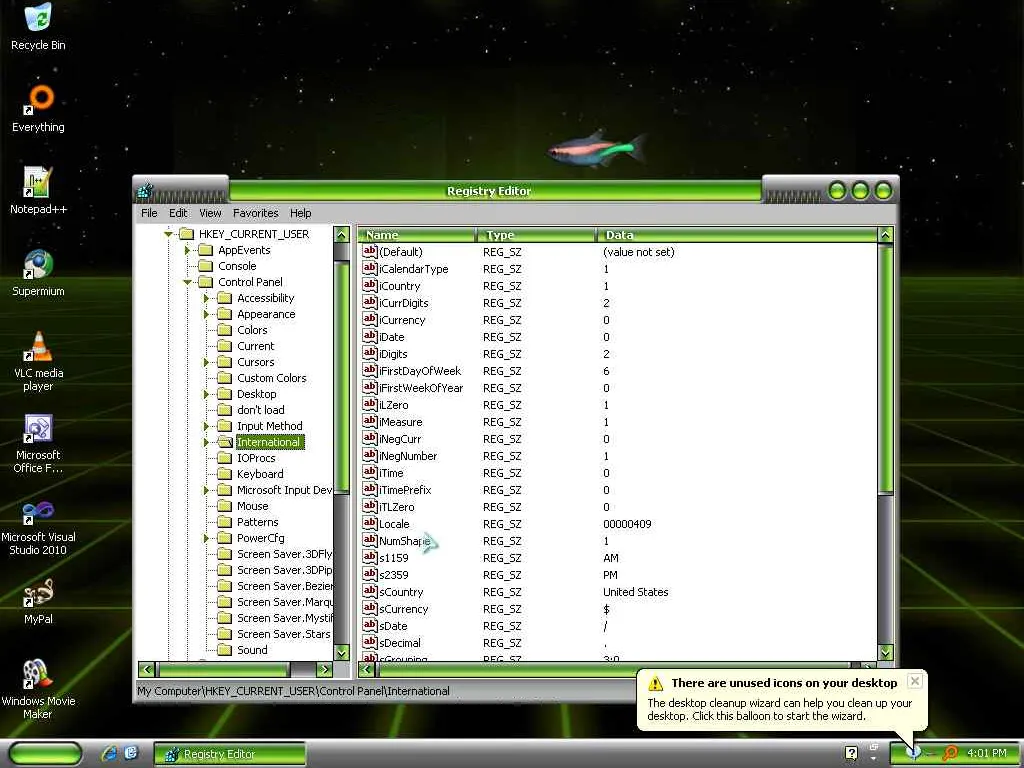The image size is (1024, 768).
Task: Click the iFirstDayOfWeek value icon
Action: 370,370
